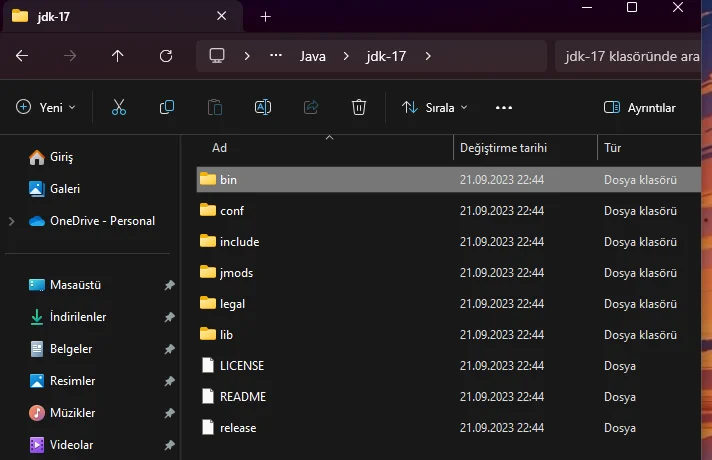Image resolution: width=712 pixels, height=460 pixels.
Task: Open the Yeni new item dropdown
Action: (45, 108)
